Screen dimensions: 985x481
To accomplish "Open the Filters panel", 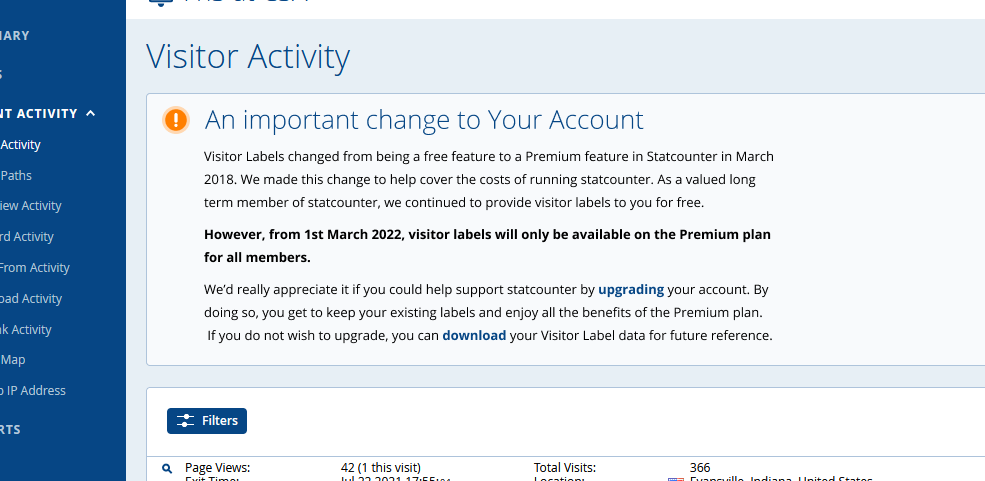I will click(x=207, y=421).
